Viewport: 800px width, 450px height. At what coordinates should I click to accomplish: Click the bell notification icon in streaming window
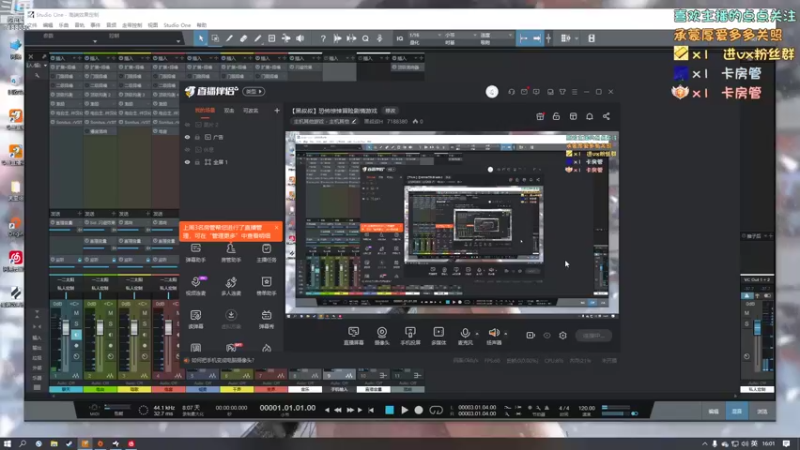[589, 116]
